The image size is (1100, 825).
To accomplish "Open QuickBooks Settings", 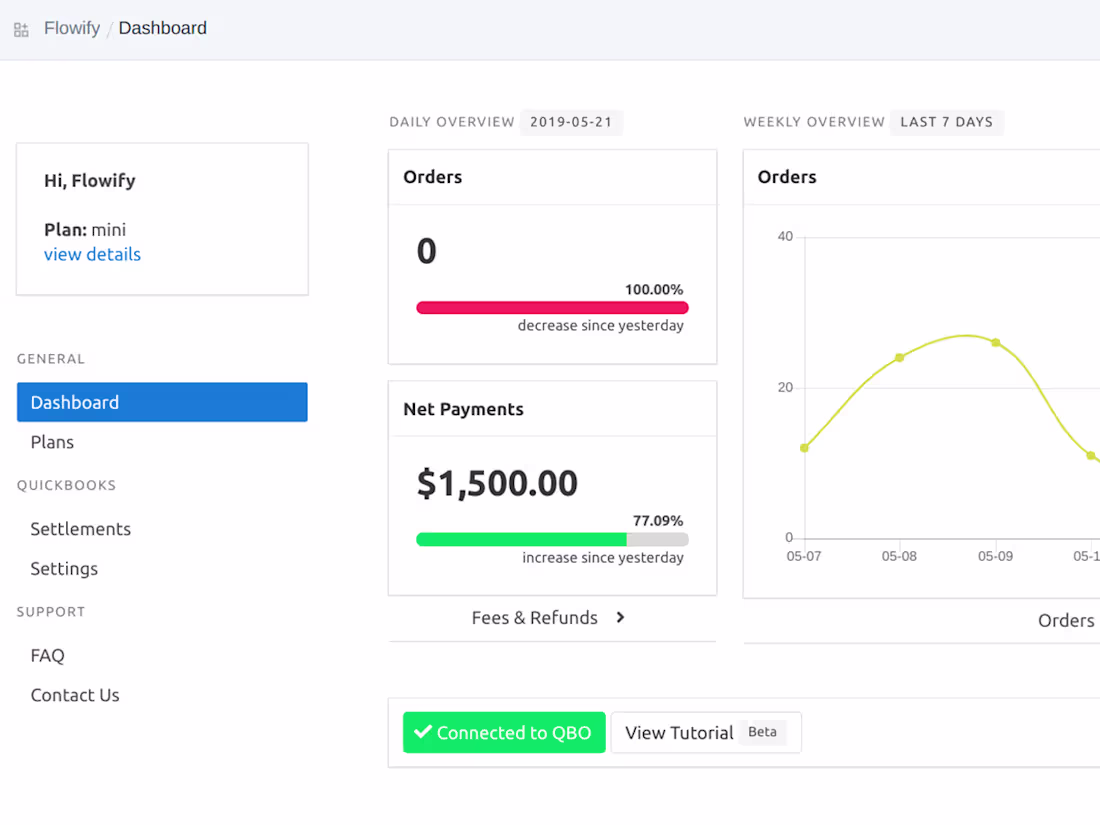I will coord(64,568).
